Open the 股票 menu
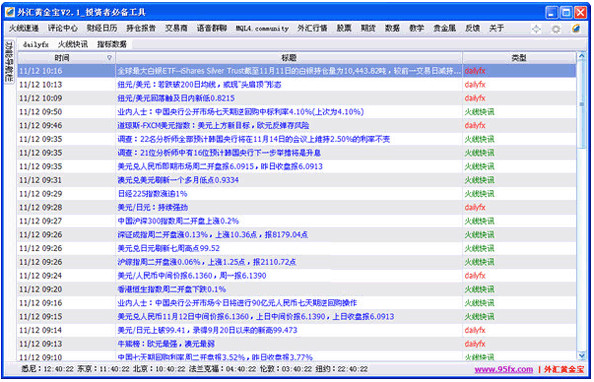This screenshot has height=382, width=594. [x=344, y=28]
